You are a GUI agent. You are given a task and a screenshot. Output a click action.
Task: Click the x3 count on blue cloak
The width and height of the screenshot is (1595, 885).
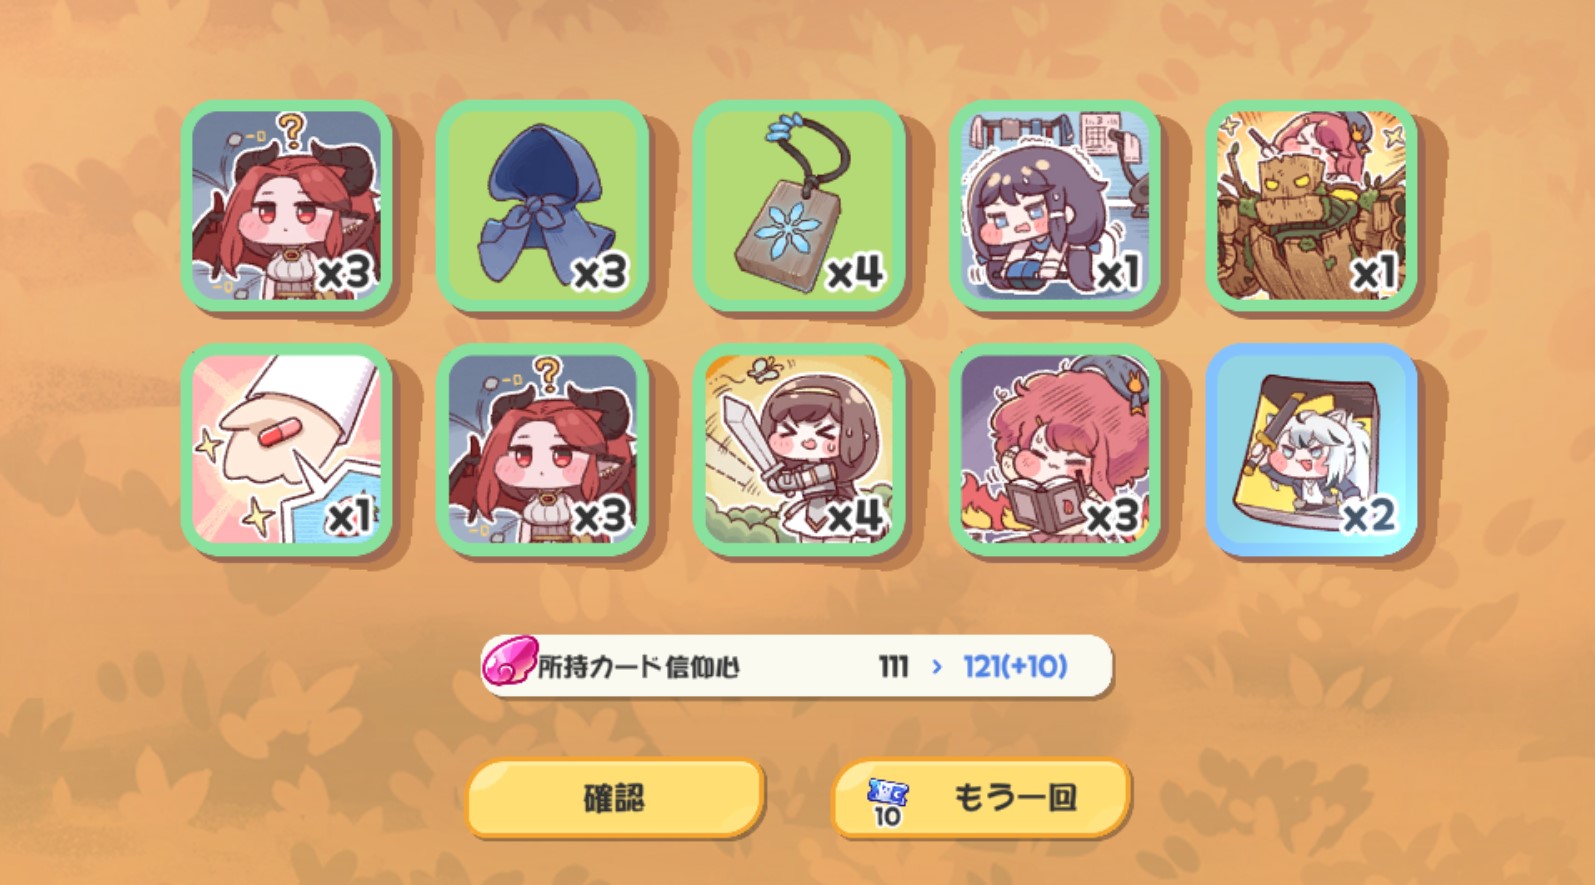point(600,271)
